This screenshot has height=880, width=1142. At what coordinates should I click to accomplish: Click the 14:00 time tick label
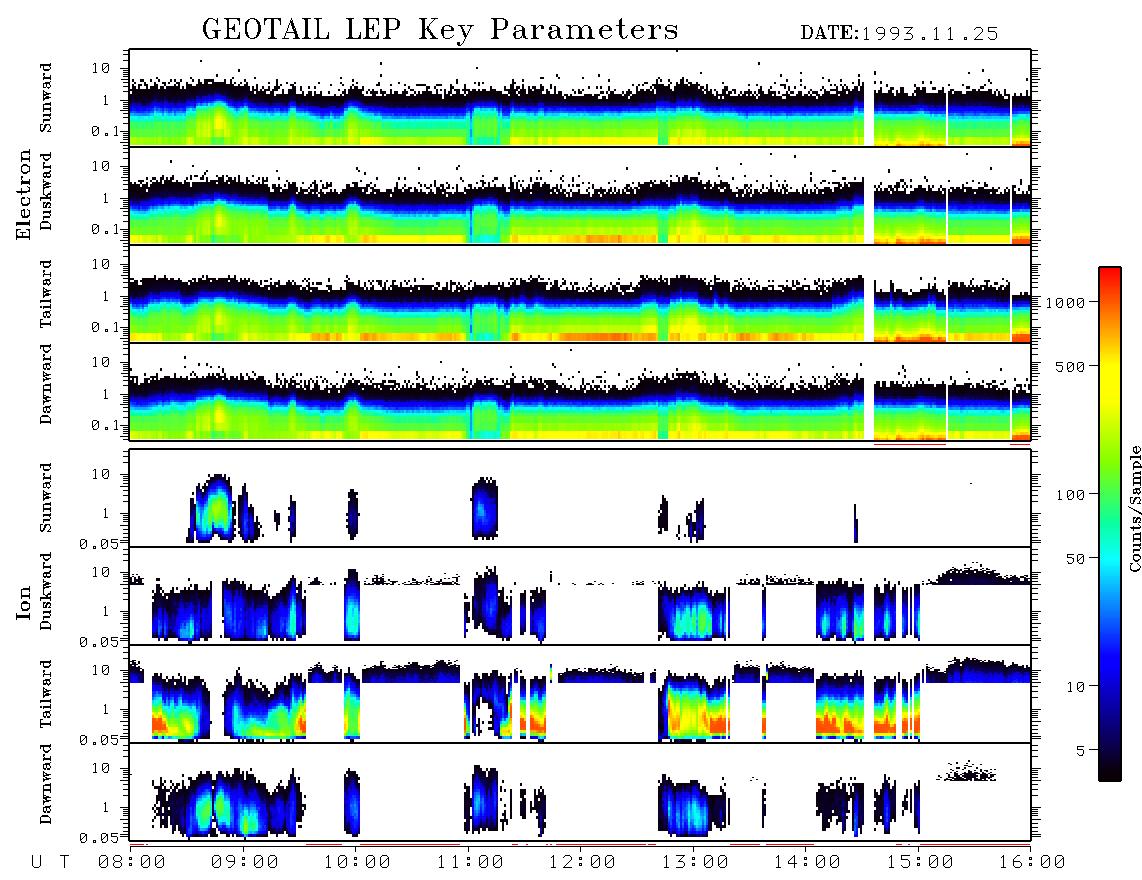pos(807,862)
